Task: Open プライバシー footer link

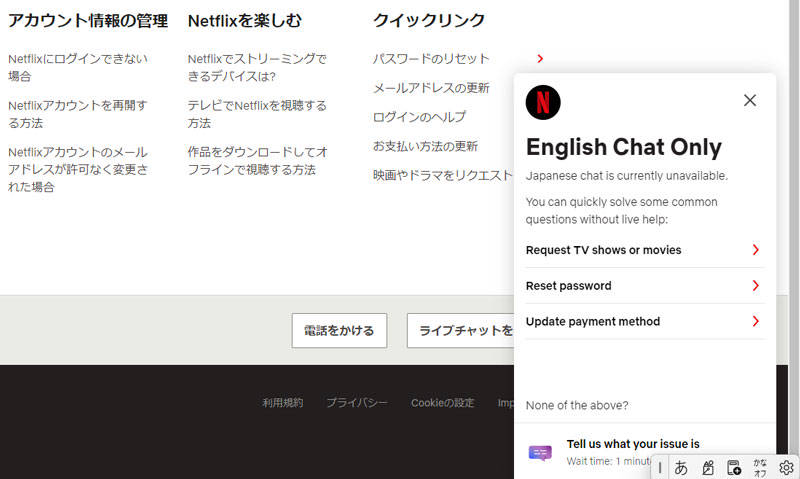Action: point(357,403)
